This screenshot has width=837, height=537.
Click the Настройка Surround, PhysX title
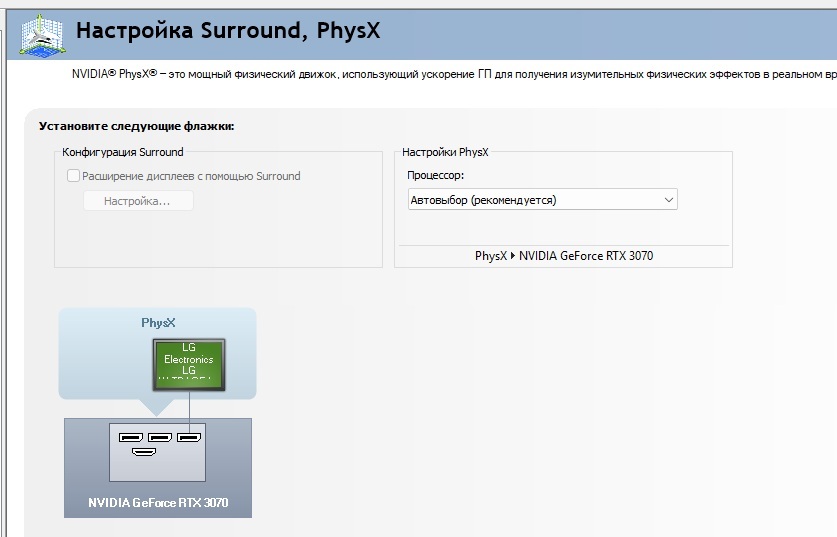[228, 30]
